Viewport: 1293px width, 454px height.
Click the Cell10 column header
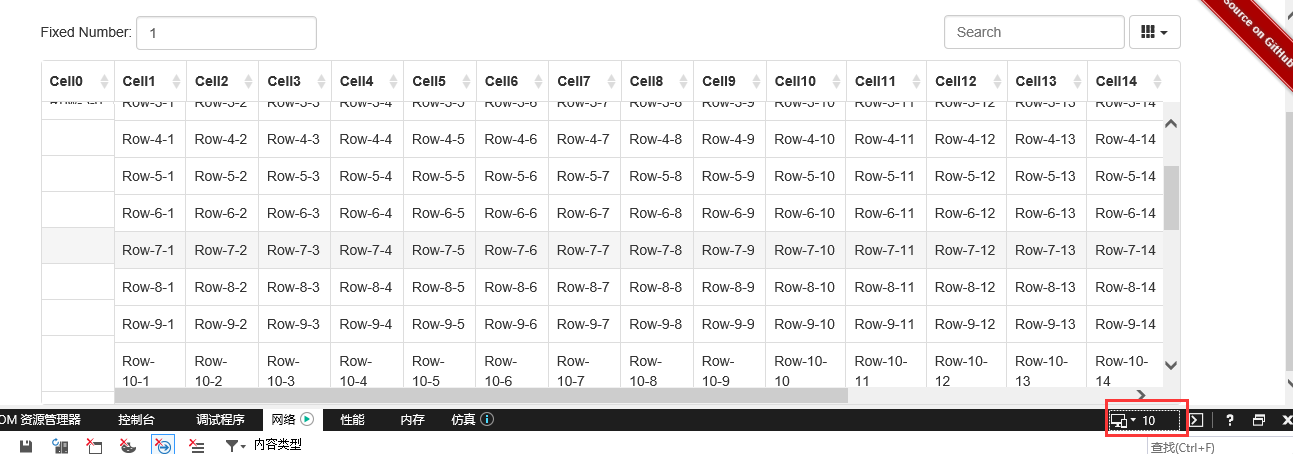point(805,81)
